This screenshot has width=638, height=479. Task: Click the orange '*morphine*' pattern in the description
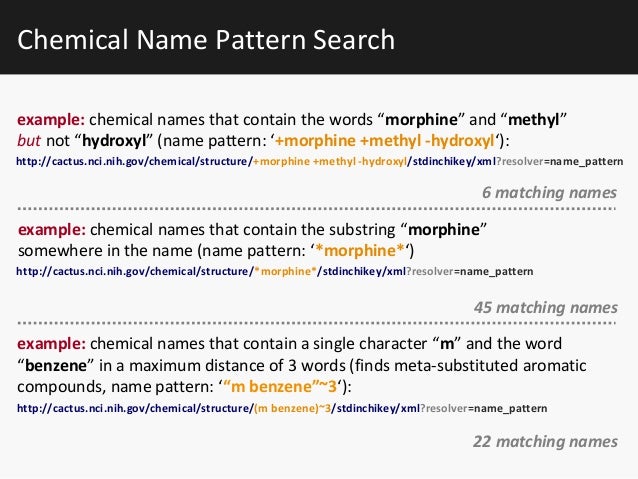361,250
